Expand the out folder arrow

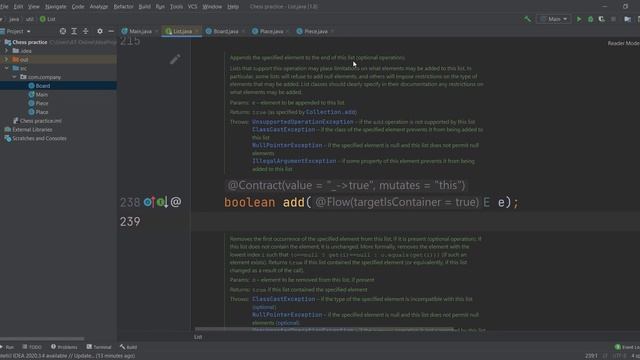point(7,60)
